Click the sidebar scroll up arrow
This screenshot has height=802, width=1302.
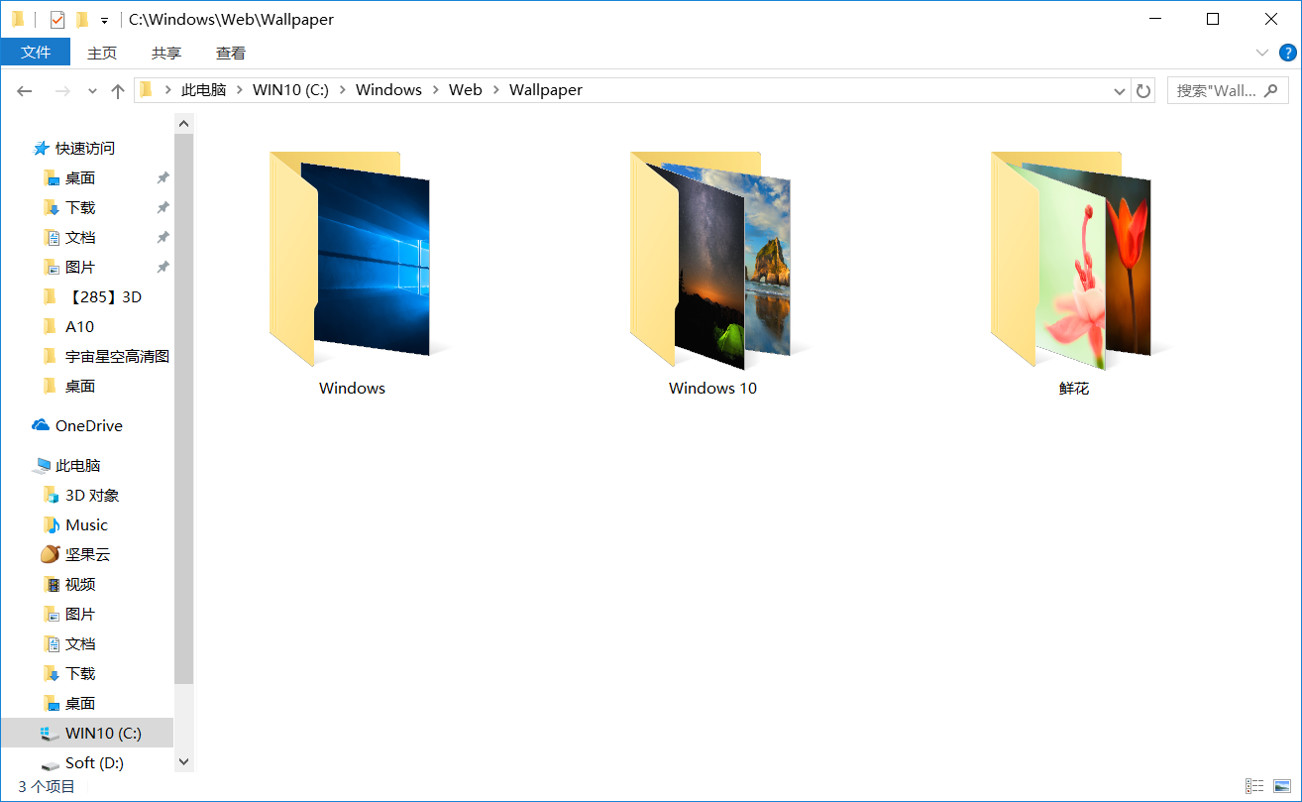pyautogui.click(x=183, y=123)
